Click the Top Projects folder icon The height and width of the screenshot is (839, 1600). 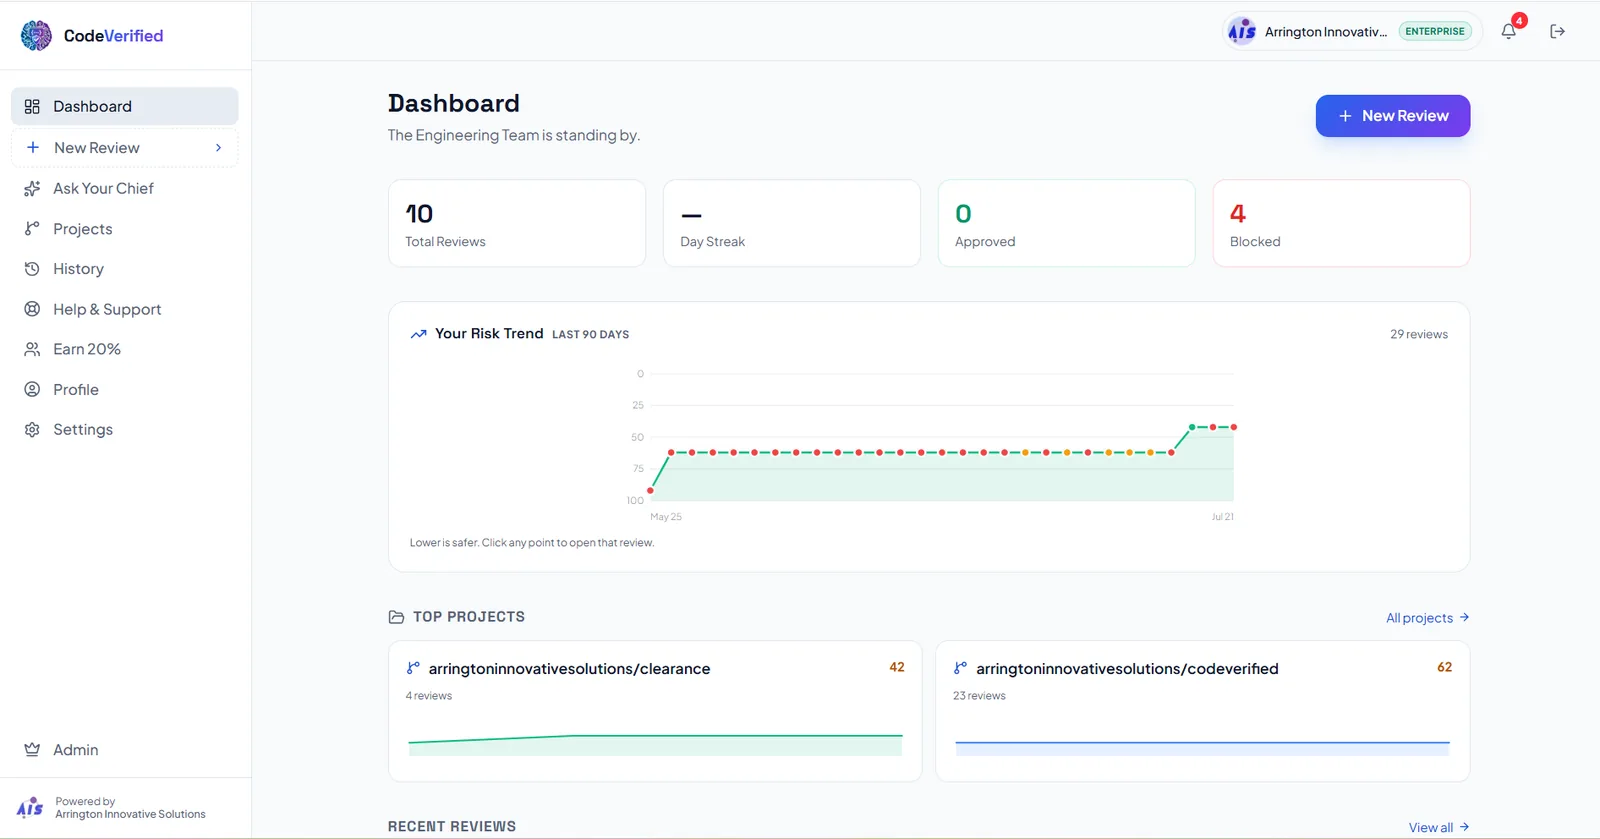tap(396, 617)
